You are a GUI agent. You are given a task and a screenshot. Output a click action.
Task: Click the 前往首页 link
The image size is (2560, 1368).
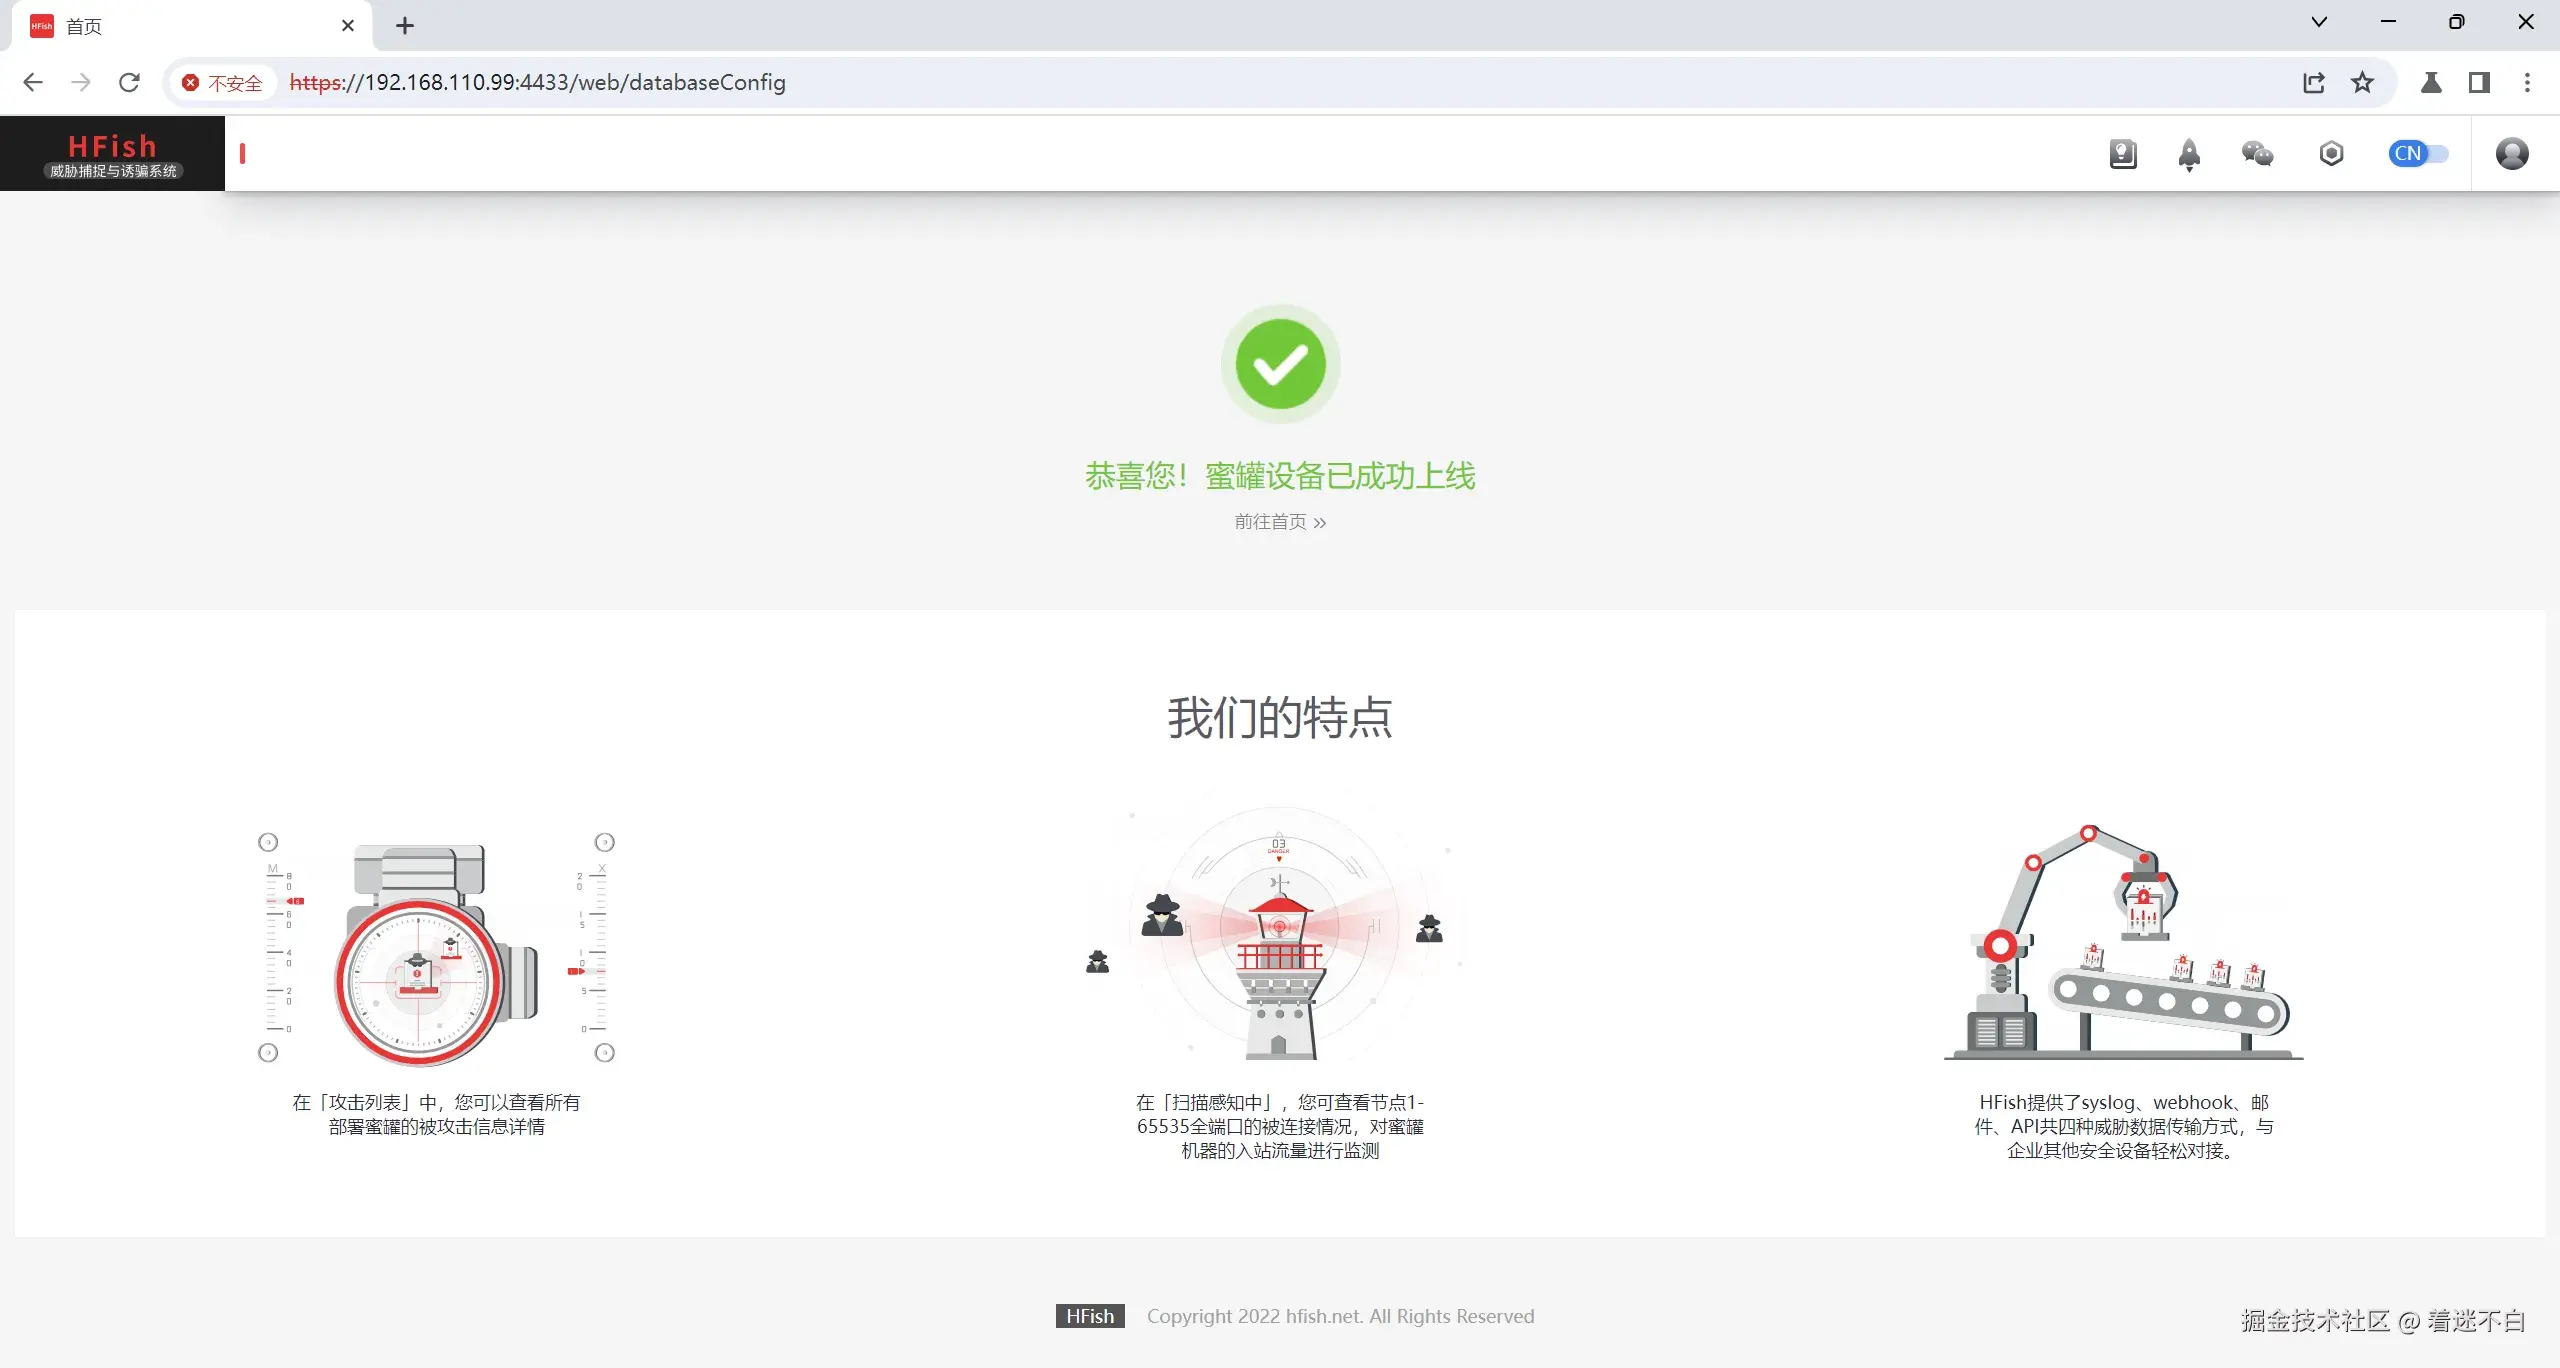(x=1279, y=522)
